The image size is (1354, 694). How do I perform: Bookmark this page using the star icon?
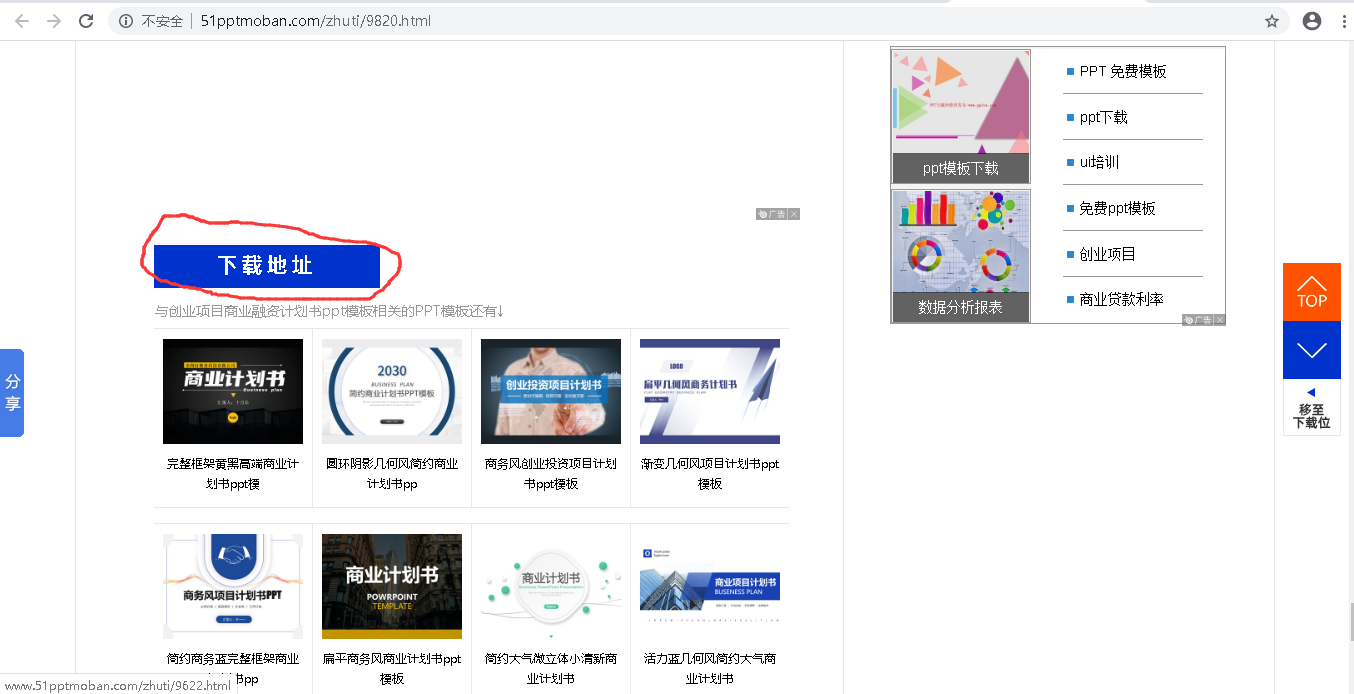pyautogui.click(x=1271, y=20)
